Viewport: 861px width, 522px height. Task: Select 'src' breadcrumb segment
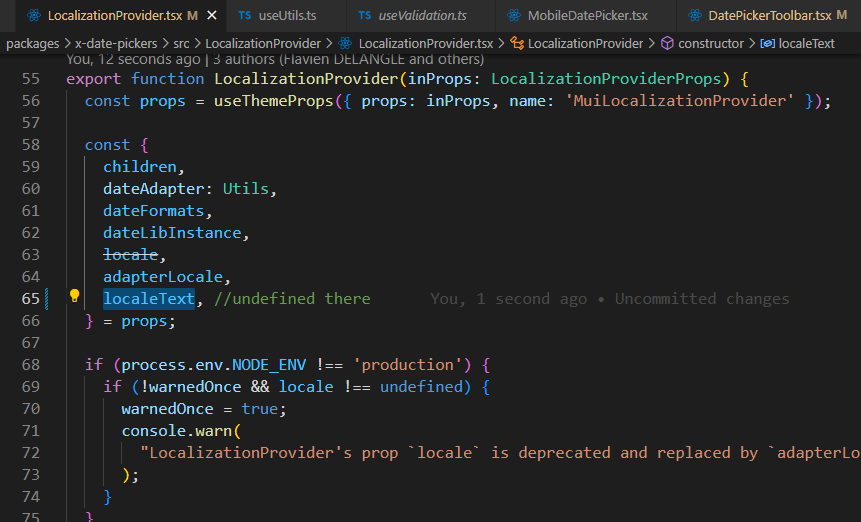click(181, 43)
